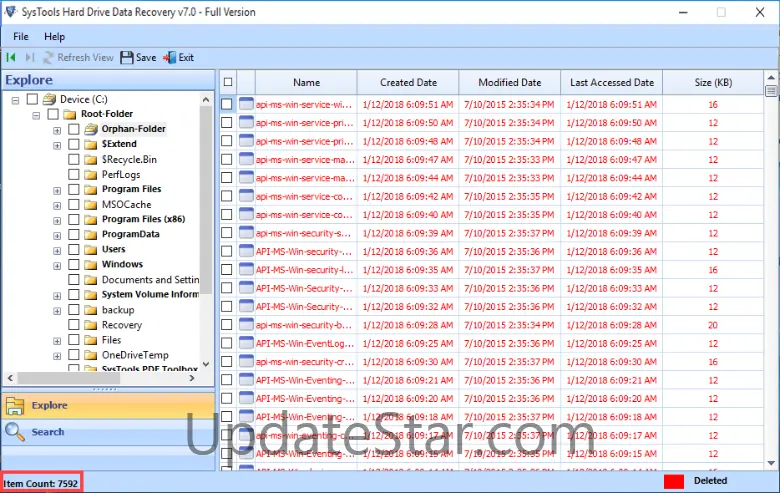780x493 pixels.
Task: Click the file list scroll-down arrow
Action: point(771,463)
